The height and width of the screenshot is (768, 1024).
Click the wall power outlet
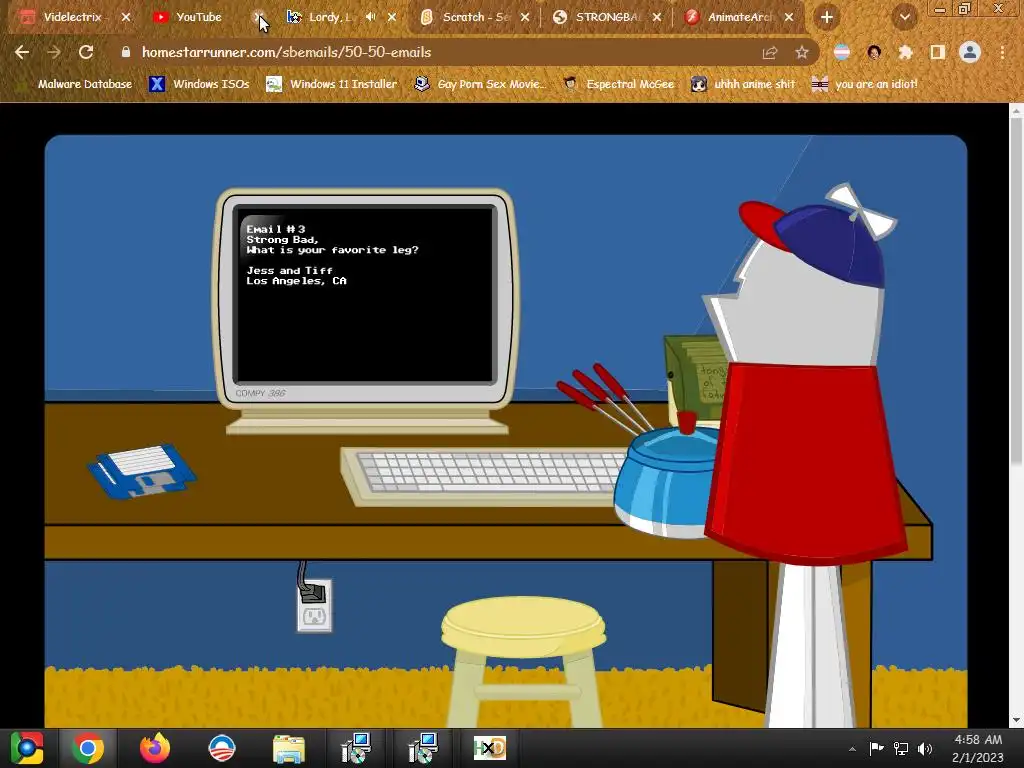(314, 605)
